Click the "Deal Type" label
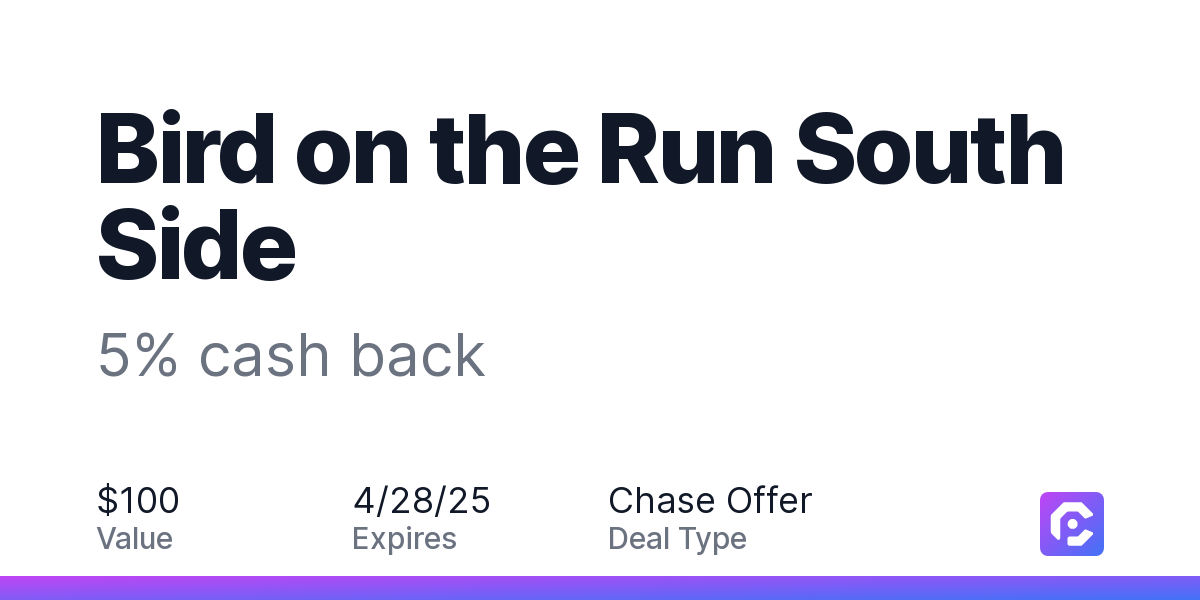 click(678, 540)
